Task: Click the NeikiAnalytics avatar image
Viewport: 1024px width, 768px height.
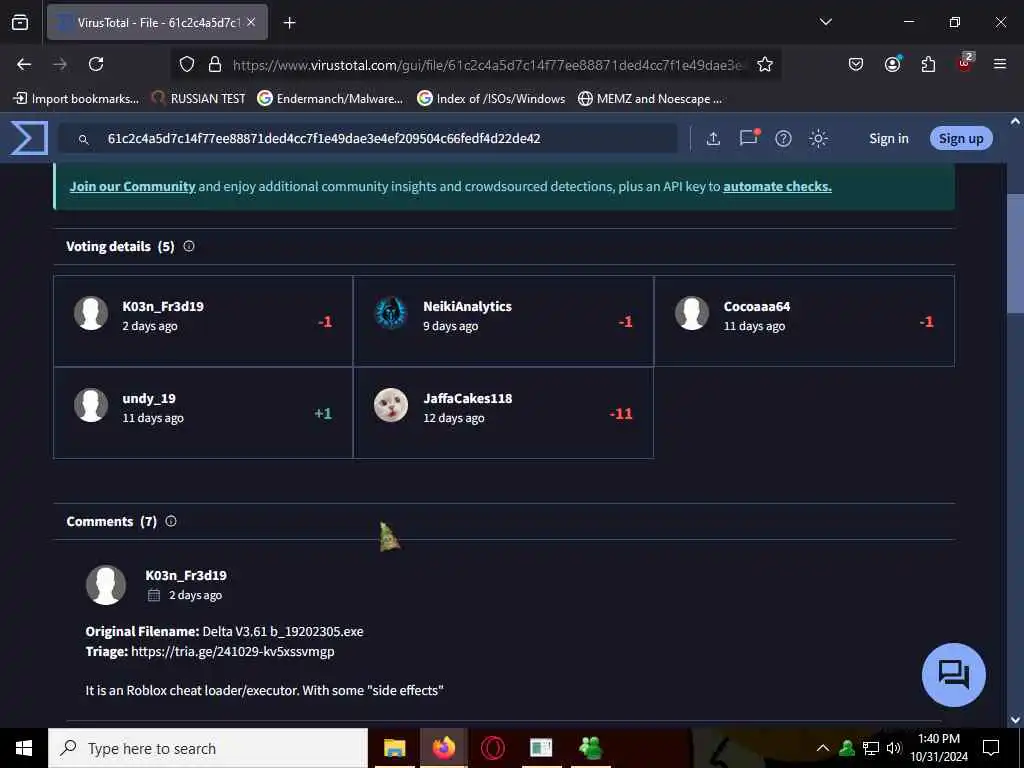Action: click(391, 313)
